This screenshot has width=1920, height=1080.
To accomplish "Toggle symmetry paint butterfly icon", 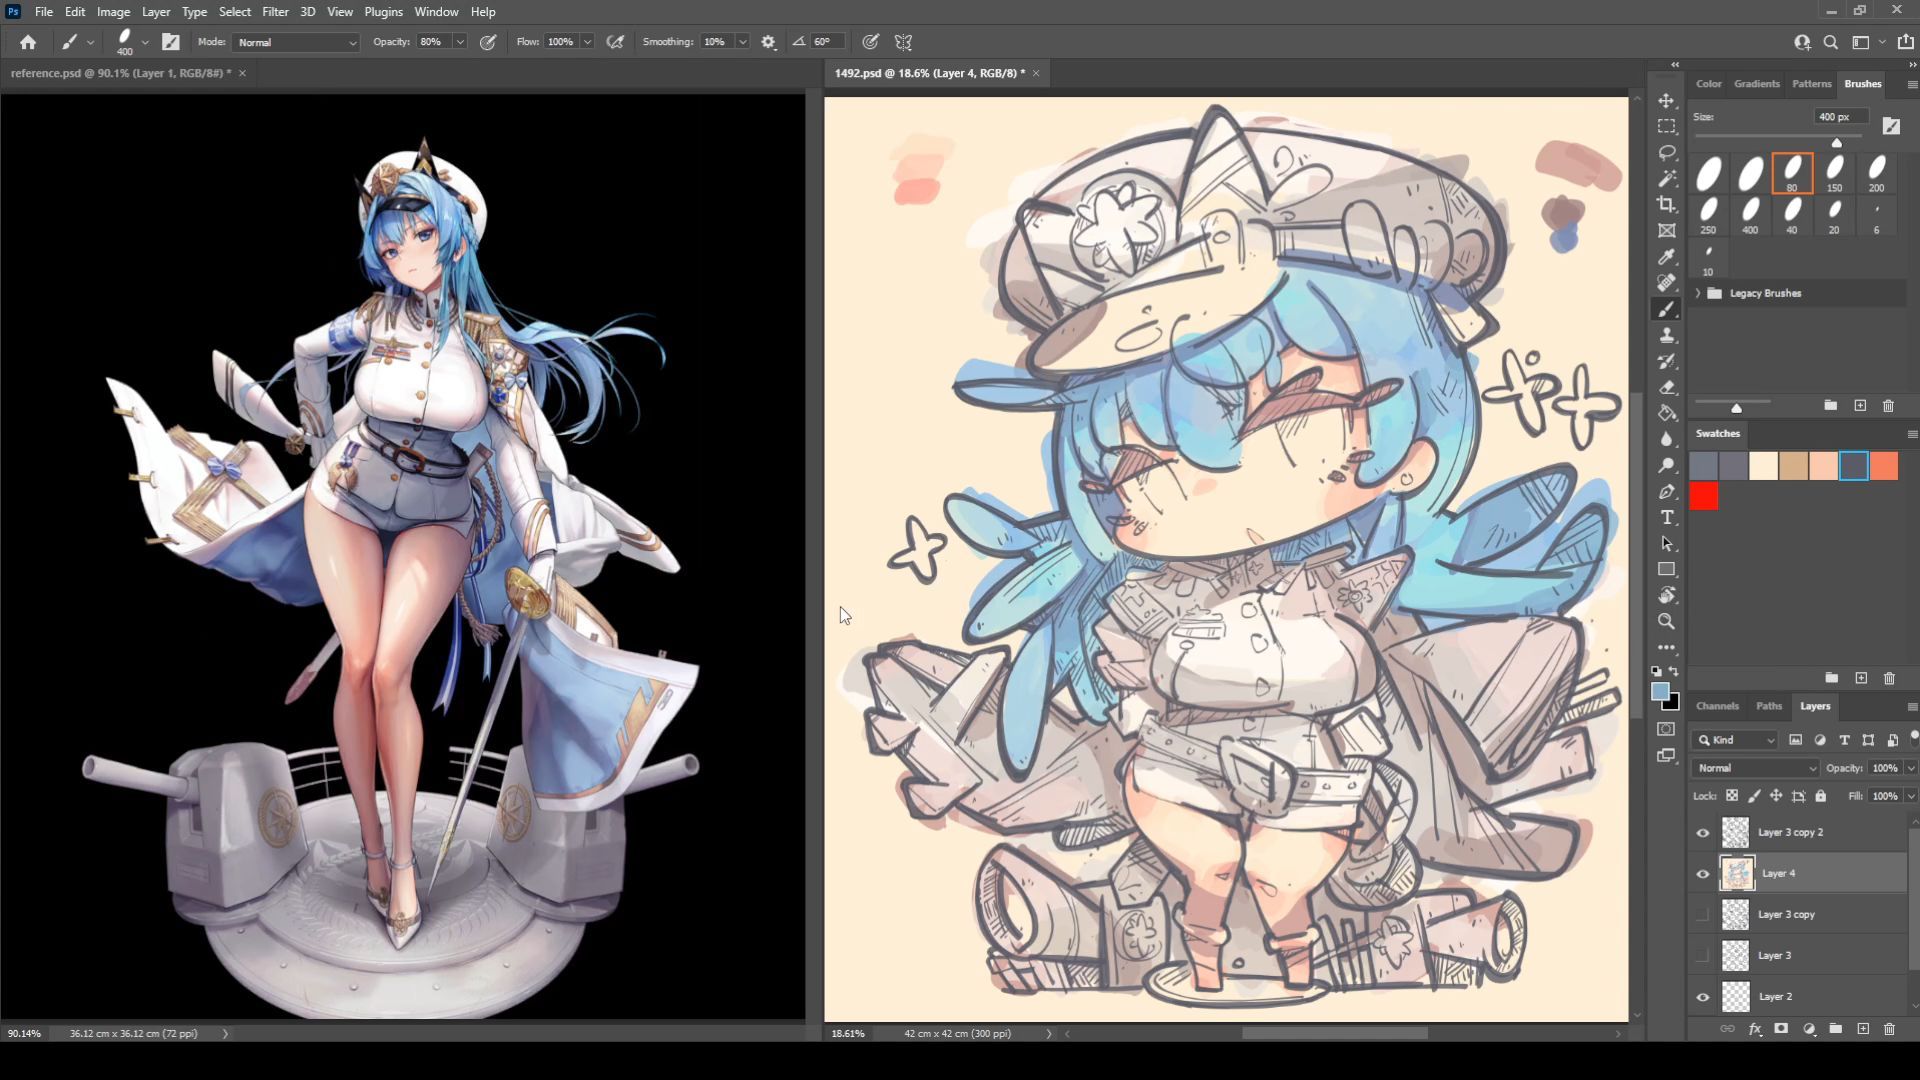I will [x=903, y=42].
